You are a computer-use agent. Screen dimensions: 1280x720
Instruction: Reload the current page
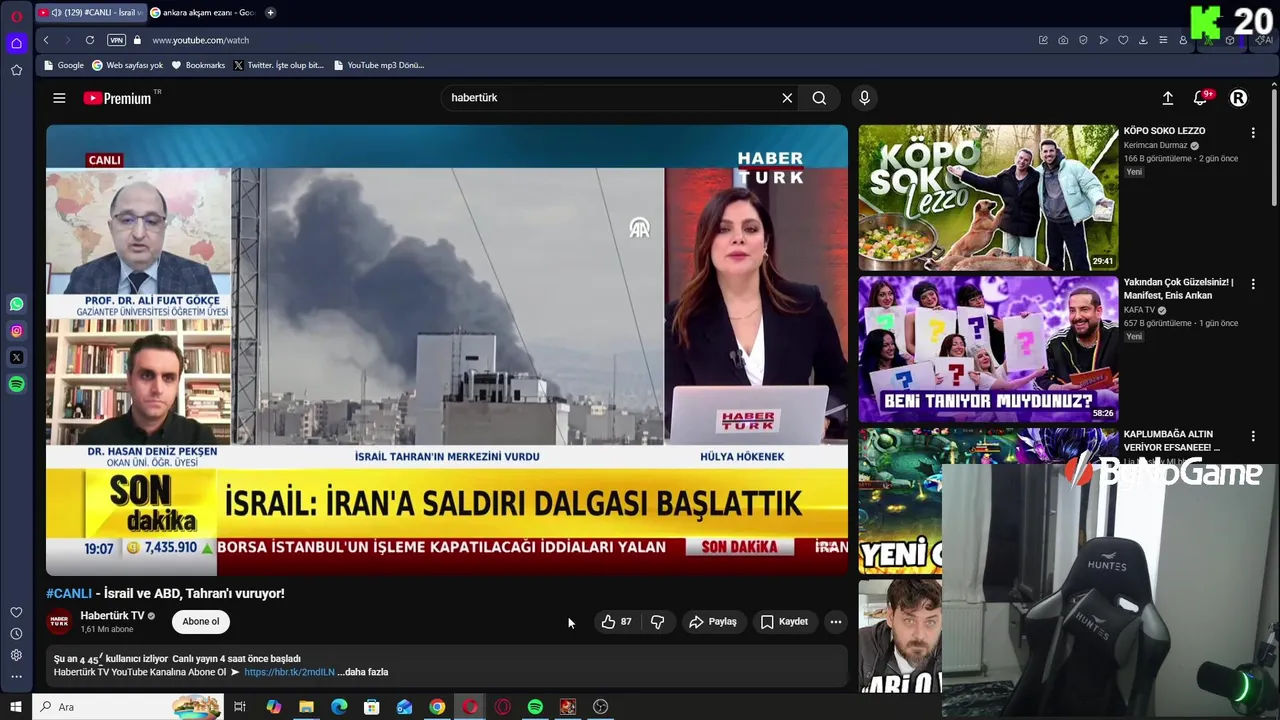tap(90, 40)
